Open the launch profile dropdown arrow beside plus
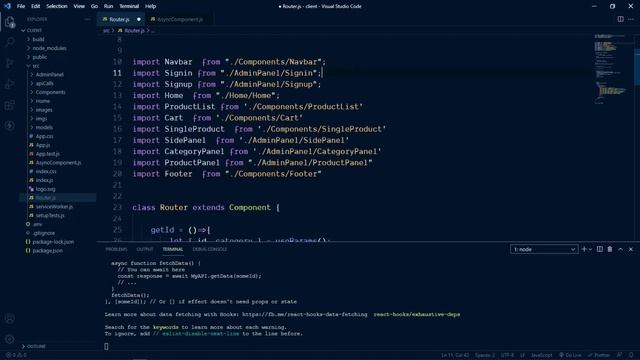Image resolution: width=640 pixels, height=360 pixels. tap(590, 249)
